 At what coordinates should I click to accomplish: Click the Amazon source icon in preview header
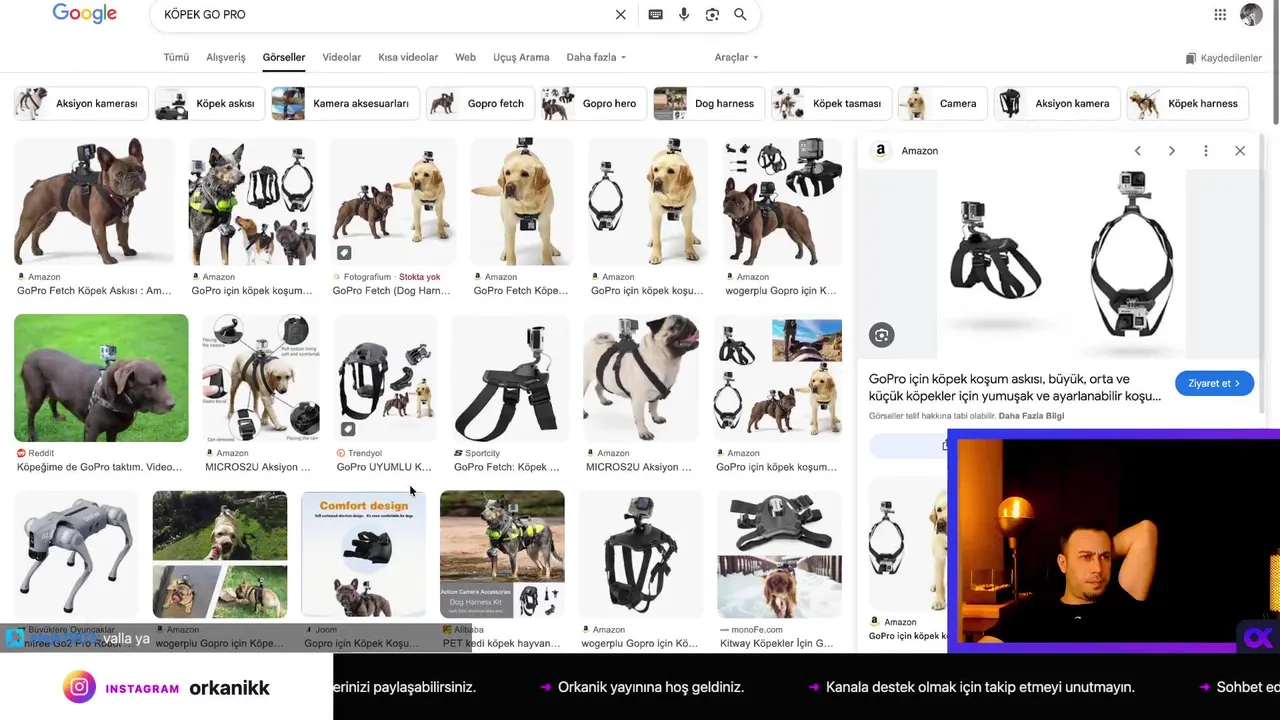880,151
